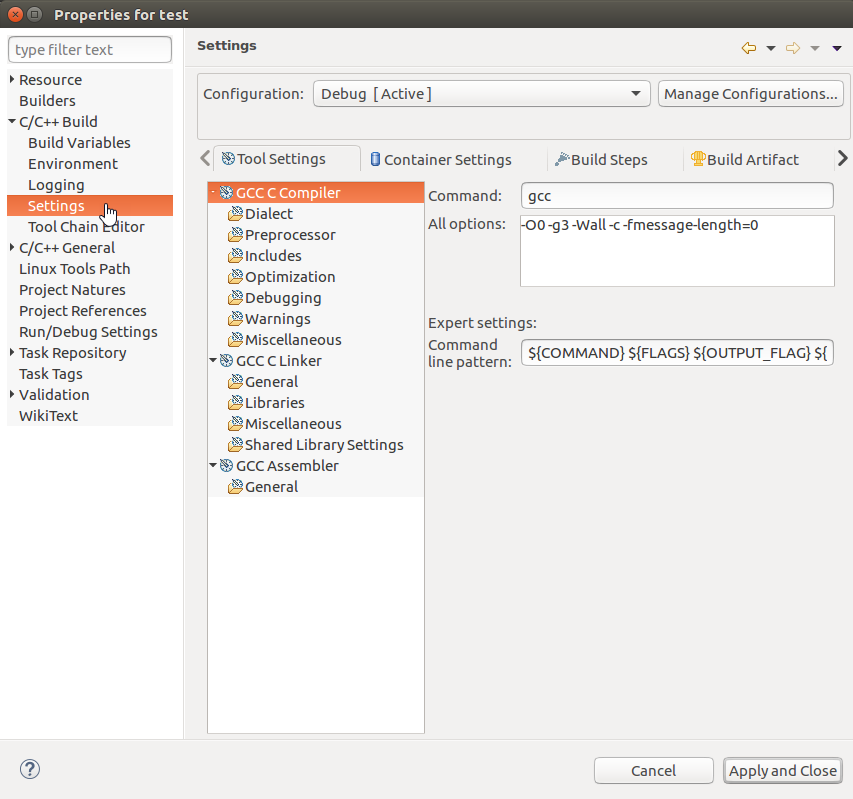
Task: Click the GCC C Linker tool icon
Action: coord(226,361)
